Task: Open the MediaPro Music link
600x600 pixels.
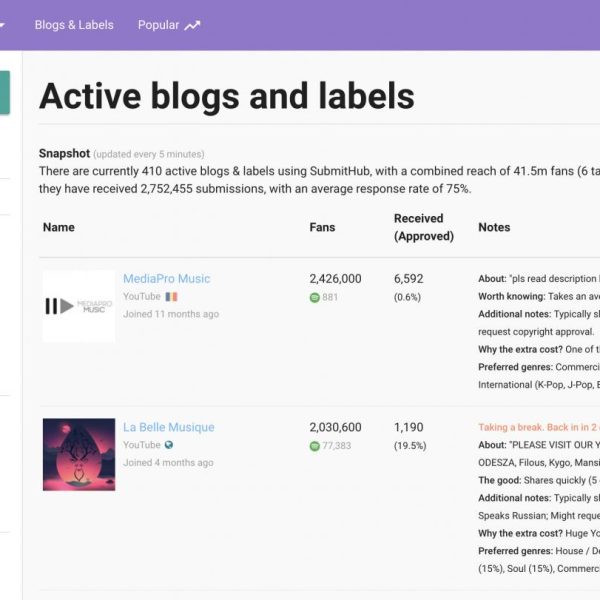Action: [166, 279]
